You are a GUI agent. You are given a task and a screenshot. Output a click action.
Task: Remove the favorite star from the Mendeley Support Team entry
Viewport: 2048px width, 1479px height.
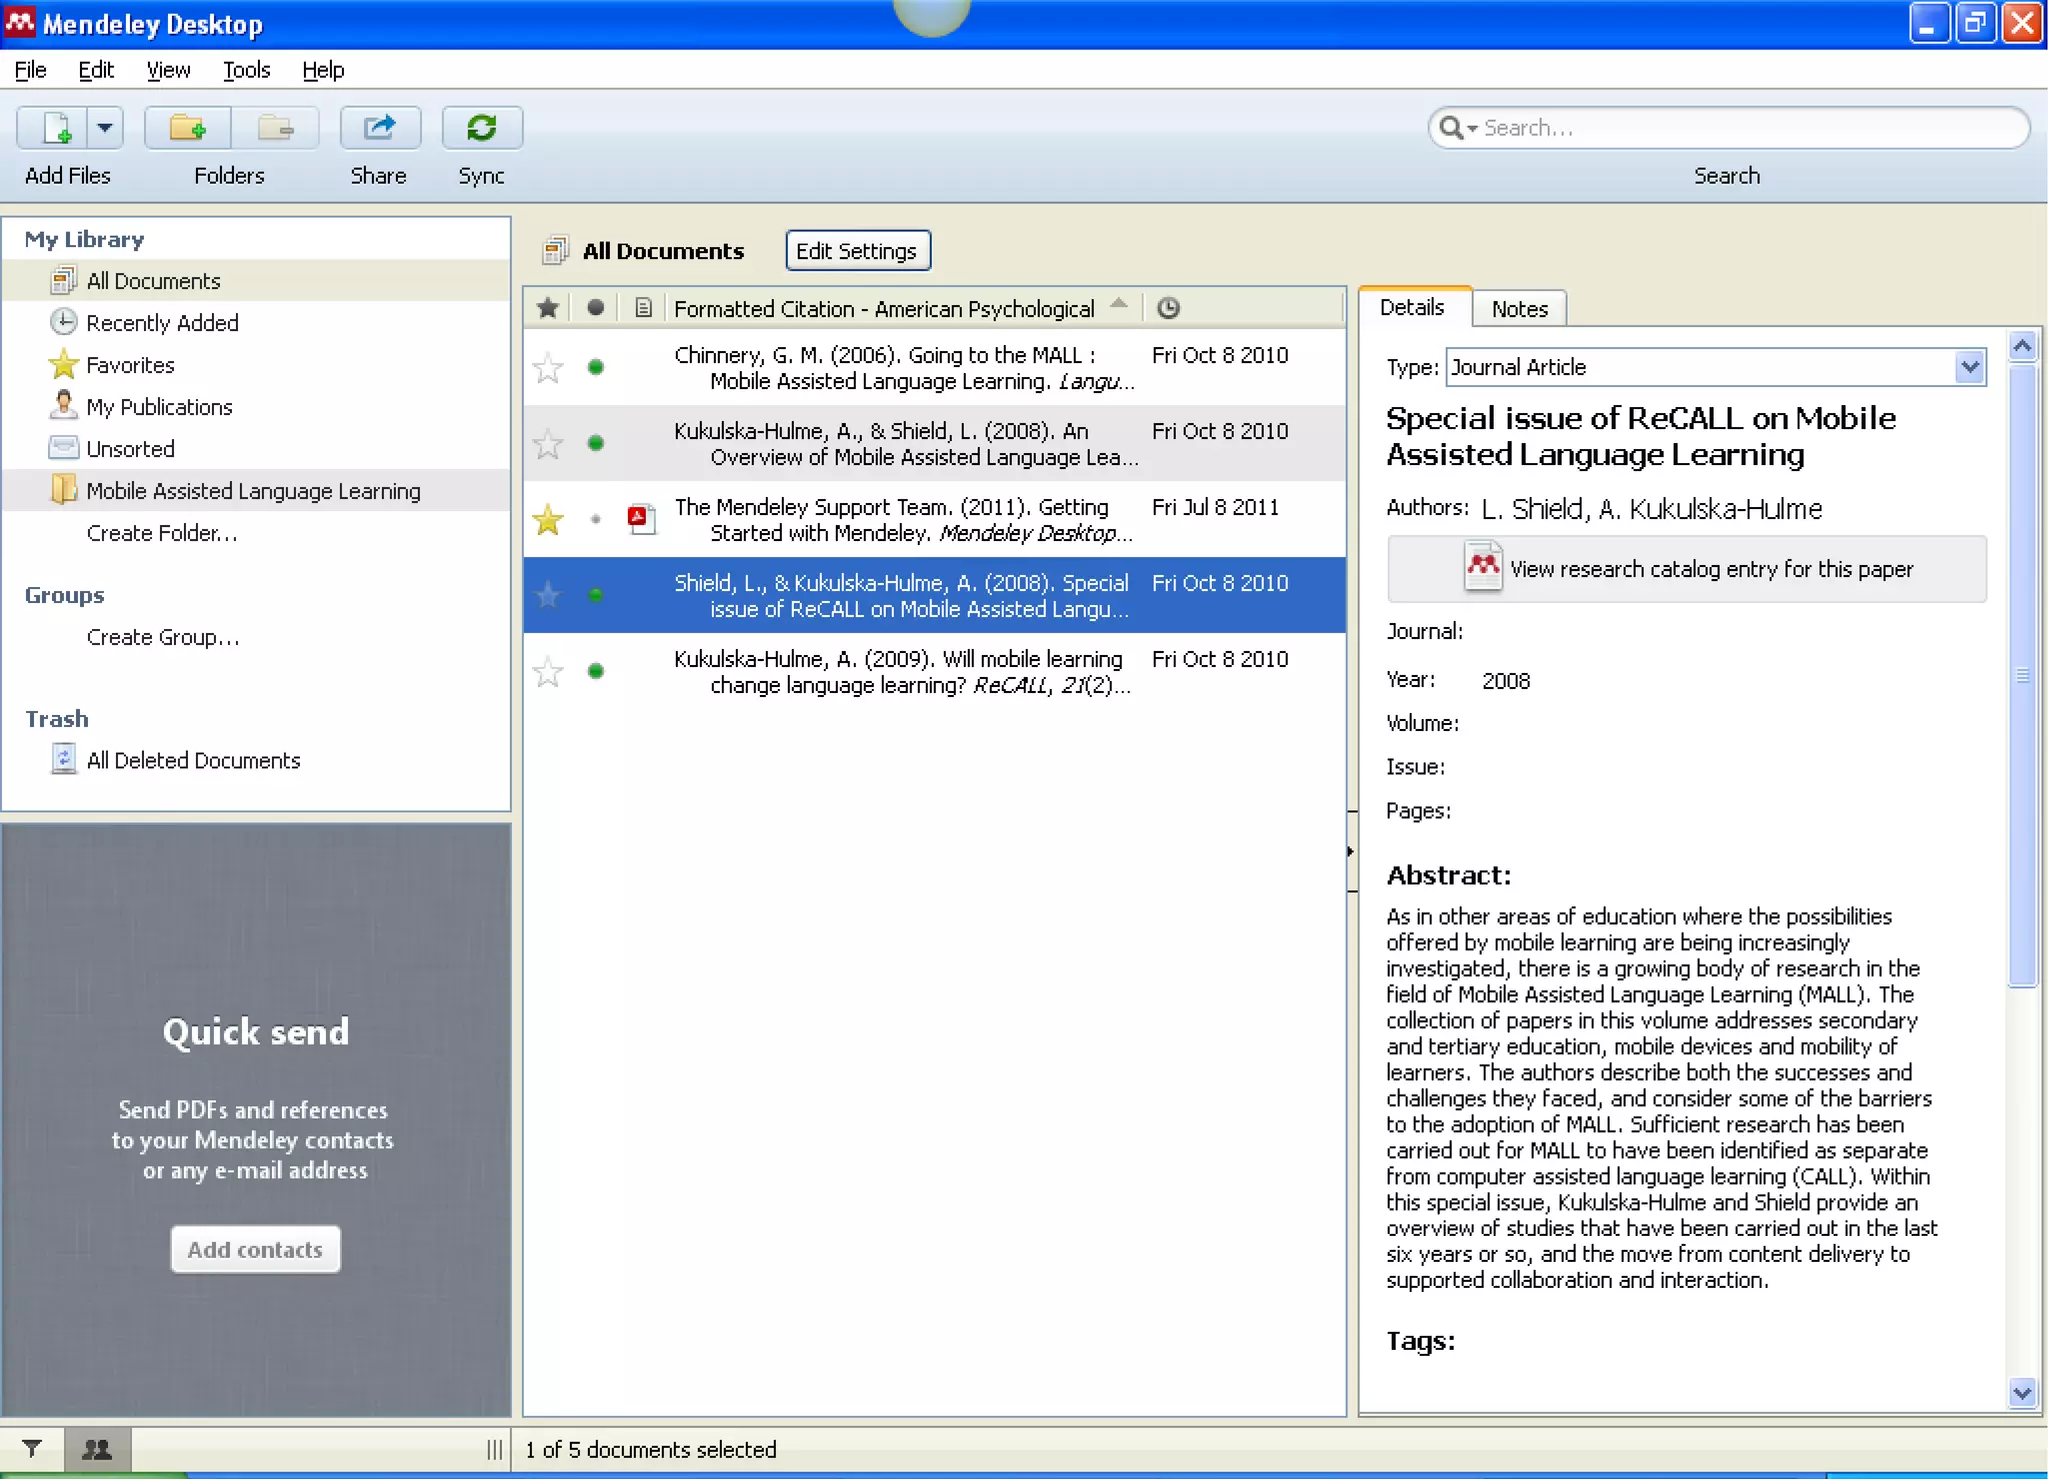point(548,519)
